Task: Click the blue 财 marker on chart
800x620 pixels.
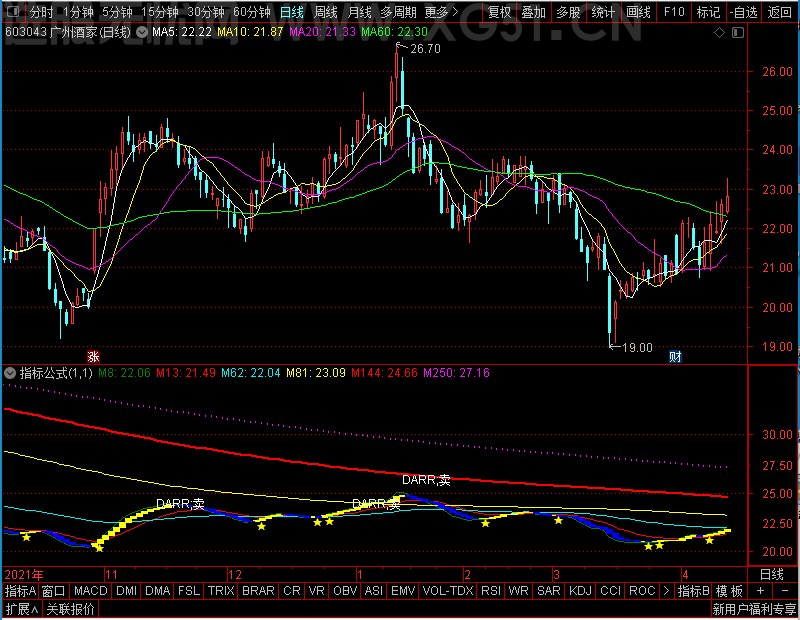Action: point(676,356)
